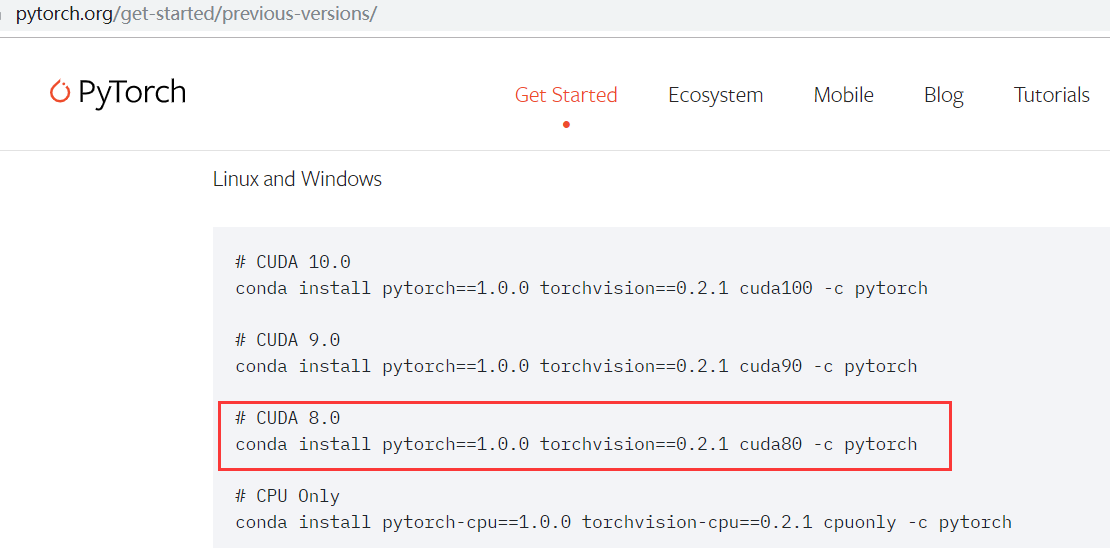The height and width of the screenshot is (548, 1110).
Task: Open the Get Started nav tab
Action: 566,95
